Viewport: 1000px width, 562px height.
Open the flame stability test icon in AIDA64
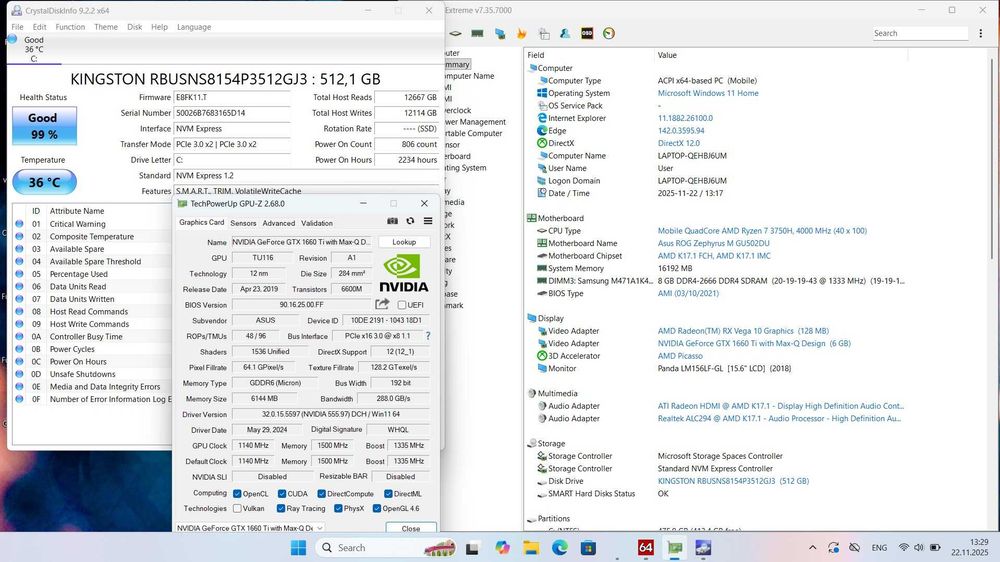pyautogui.click(x=522, y=33)
